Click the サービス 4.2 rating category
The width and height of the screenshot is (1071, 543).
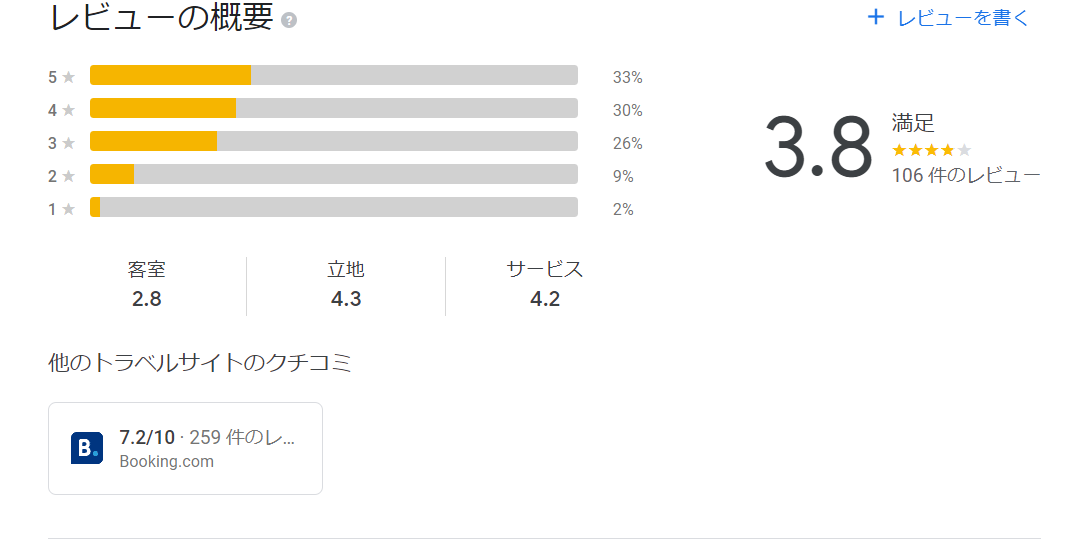(x=545, y=284)
